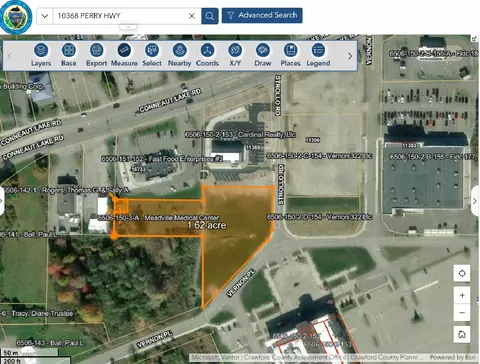This screenshot has width=480, height=364.
Task: Open the Nearby search tool
Action: tap(179, 55)
